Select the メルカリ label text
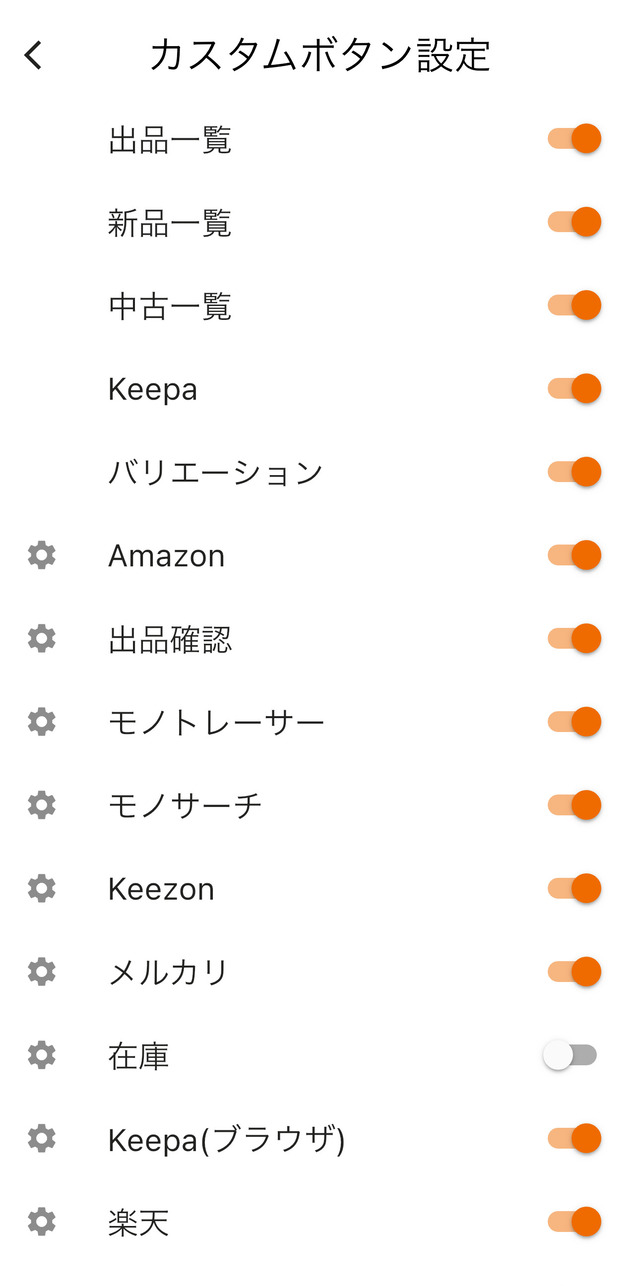 pyautogui.click(x=169, y=972)
